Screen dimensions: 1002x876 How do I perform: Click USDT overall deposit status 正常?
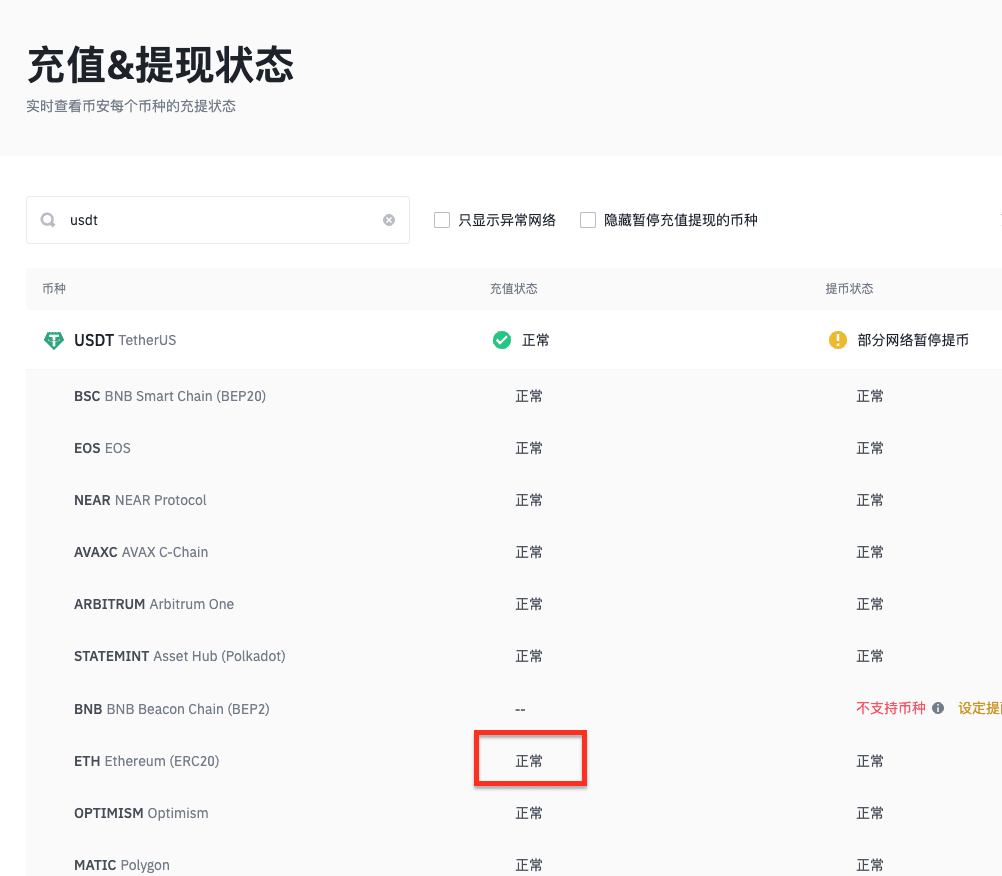(x=536, y=340)
